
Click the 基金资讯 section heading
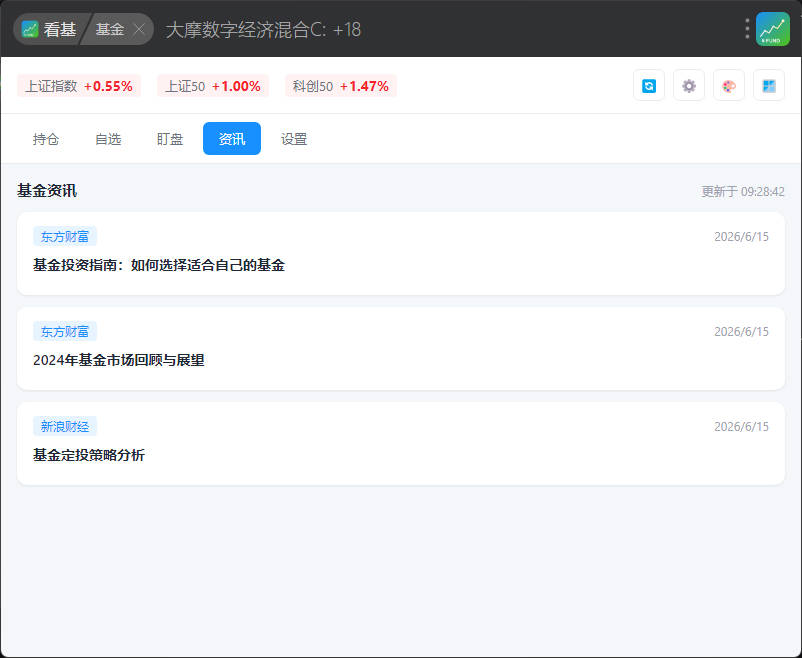[47, 191]
